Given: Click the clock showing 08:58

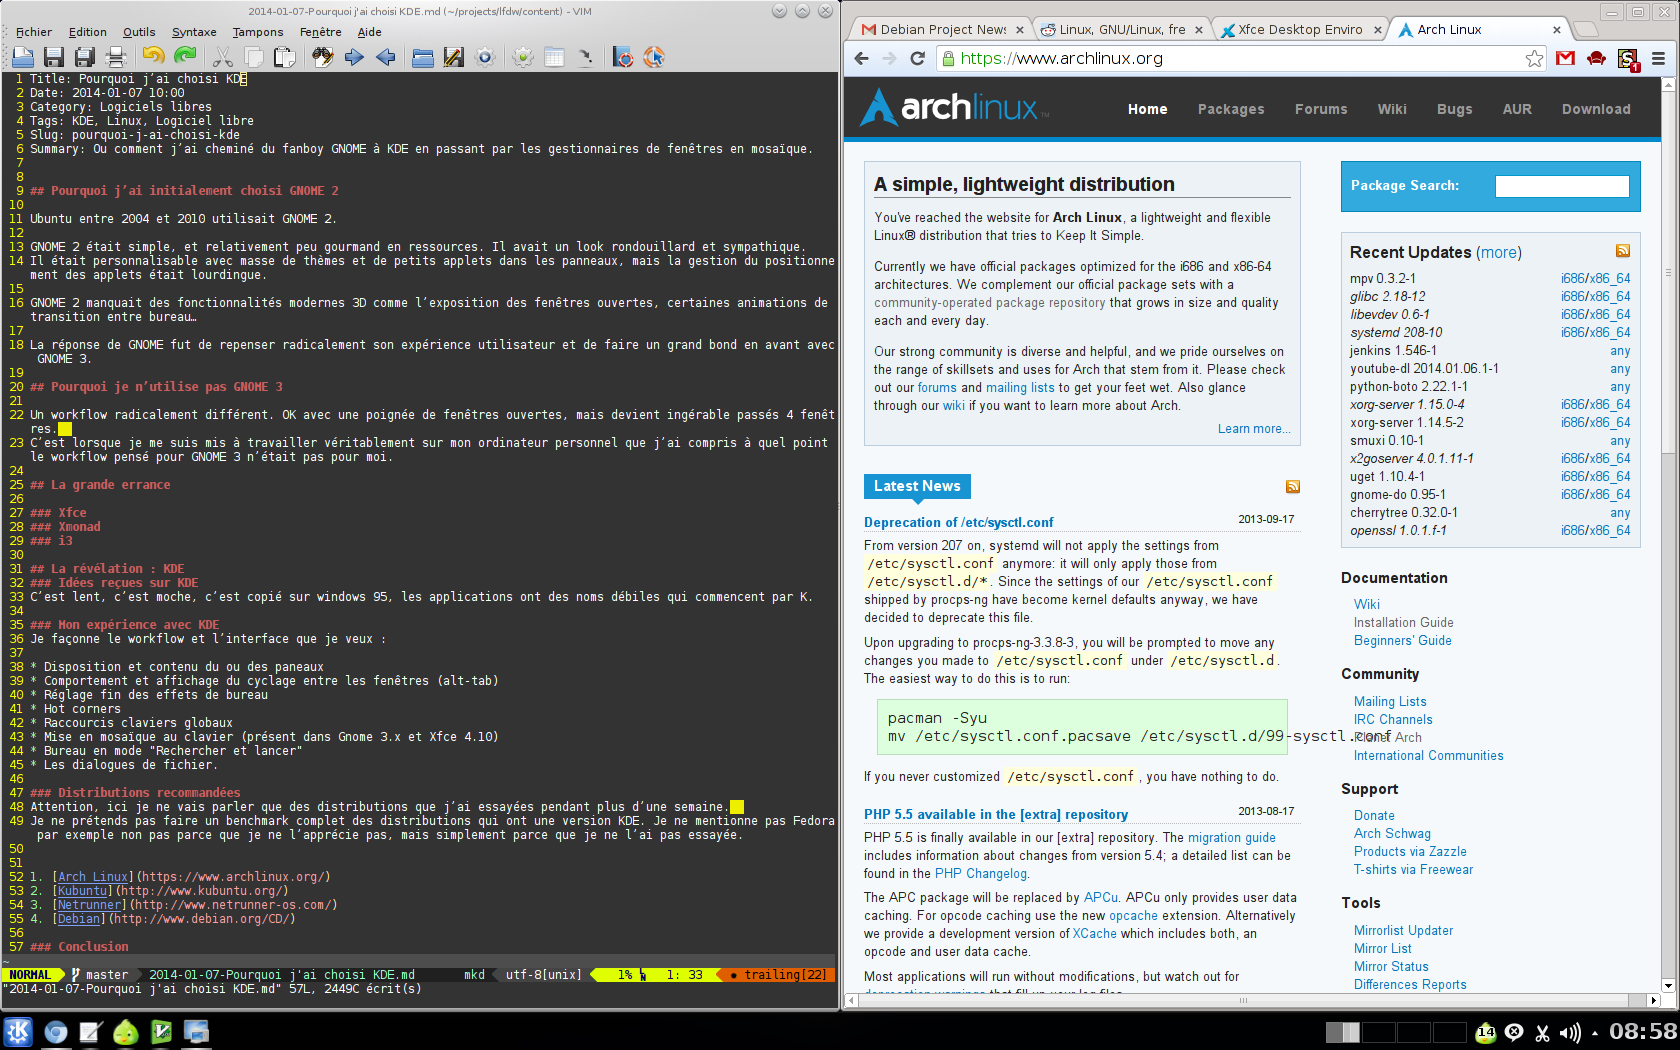Looking at the screenshot, I should [x=1642, y=1032].
